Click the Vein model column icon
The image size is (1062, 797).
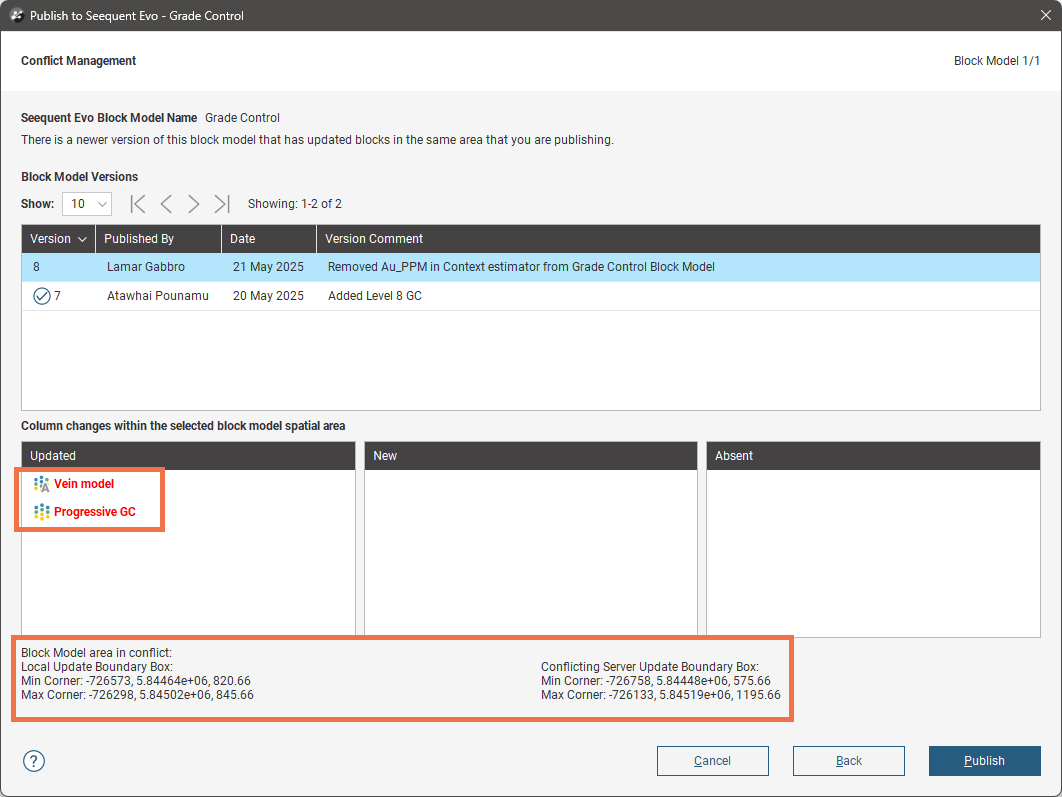pos(41,484)
